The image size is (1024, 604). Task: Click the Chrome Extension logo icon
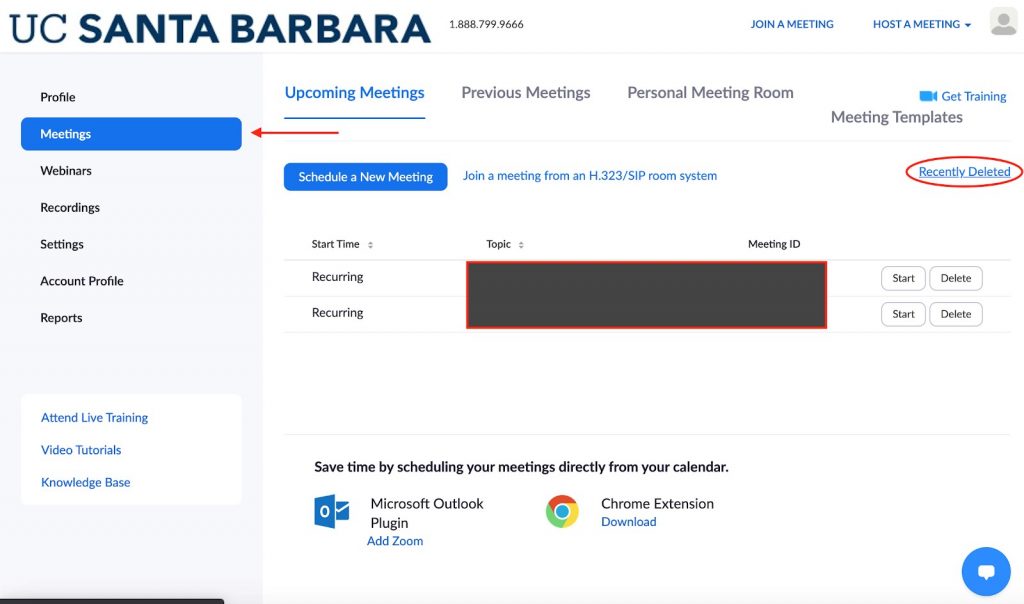pyautogui.click(x=562, y=511)
